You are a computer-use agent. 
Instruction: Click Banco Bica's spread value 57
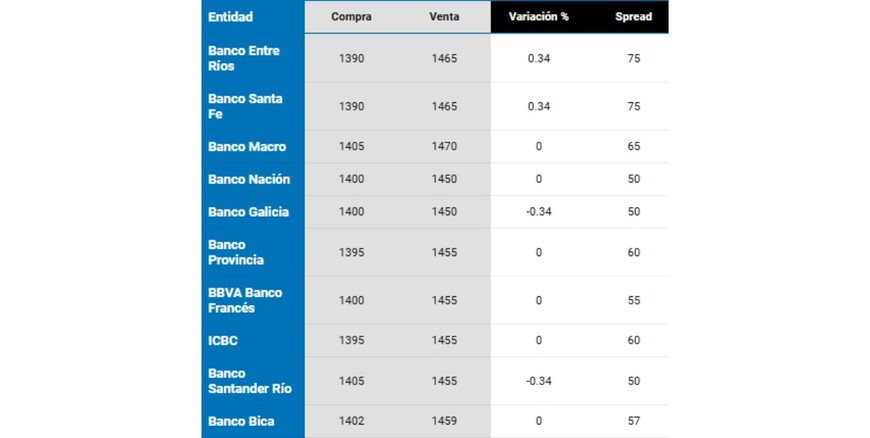coord(633,421)
